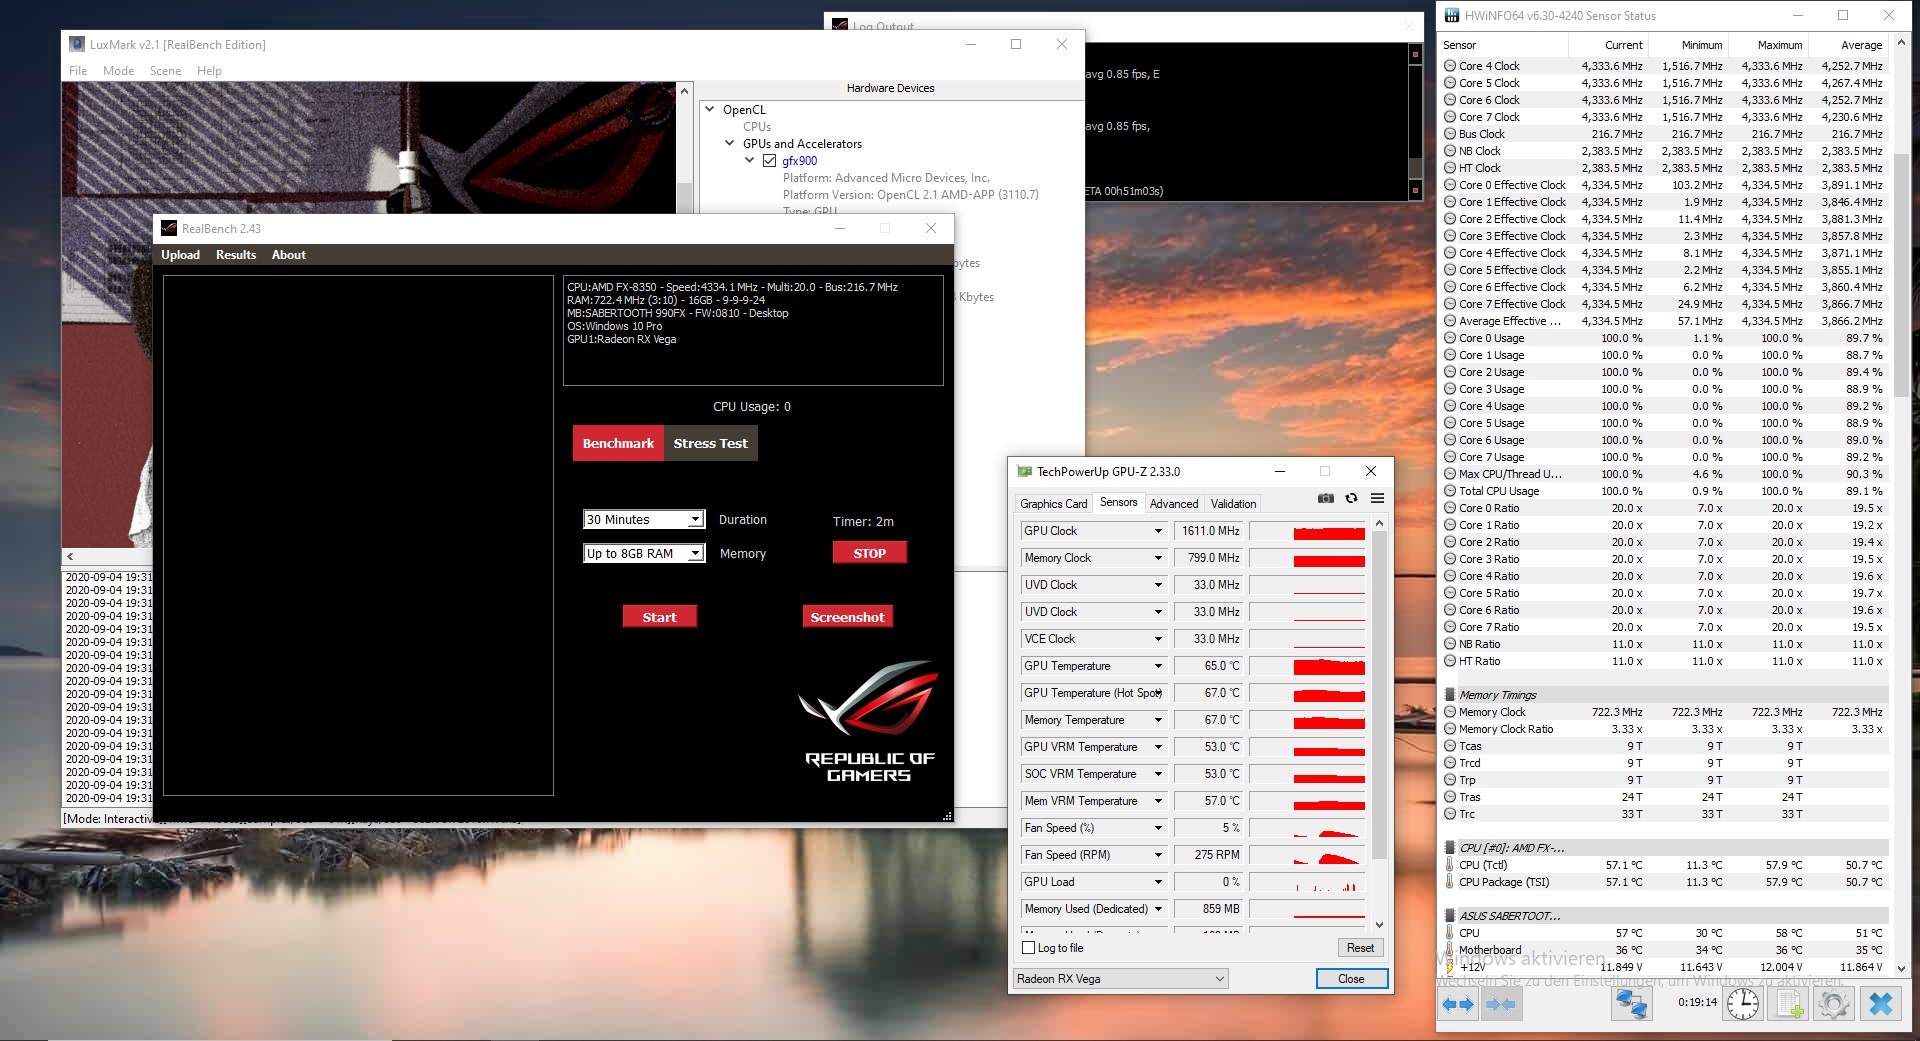Viewport: 1920px width, 1041px height.
Task: Click the thermometer icon beside CPU Package (TSI)
Action: pyautogui.click(x=1450, y=882)
